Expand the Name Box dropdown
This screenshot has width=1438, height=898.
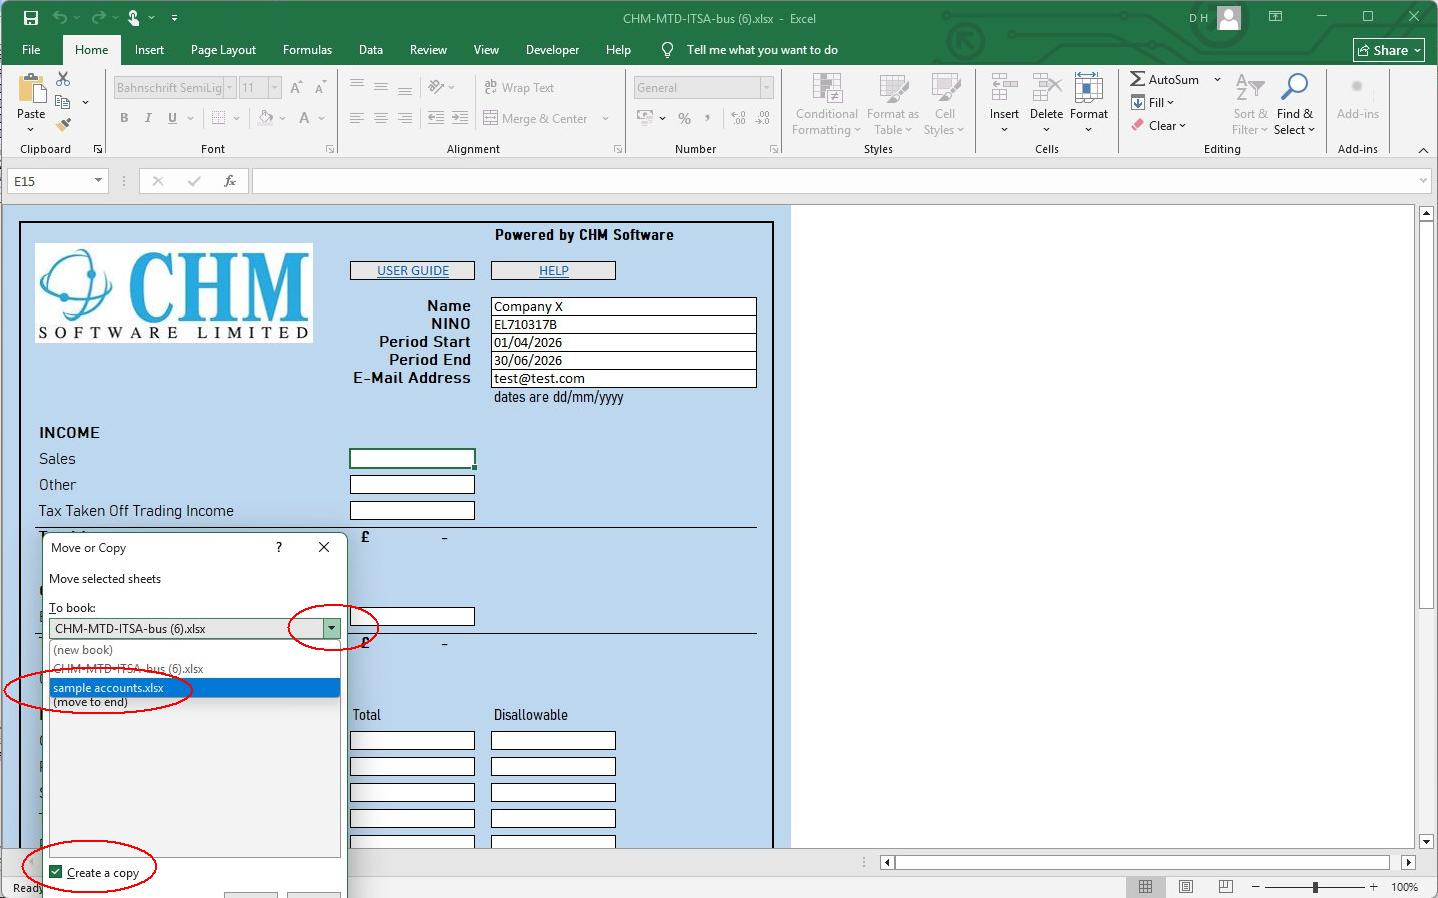click(x=98, y=181)
